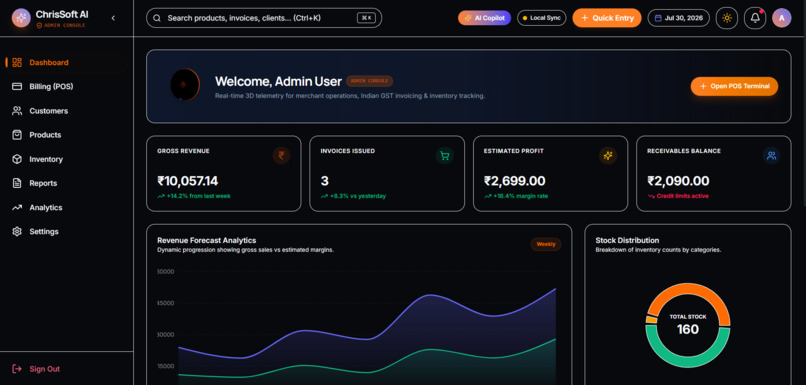This screenshot has width=806, height=385.
Task: Open Quick Entry
Action: click(607, 18)
